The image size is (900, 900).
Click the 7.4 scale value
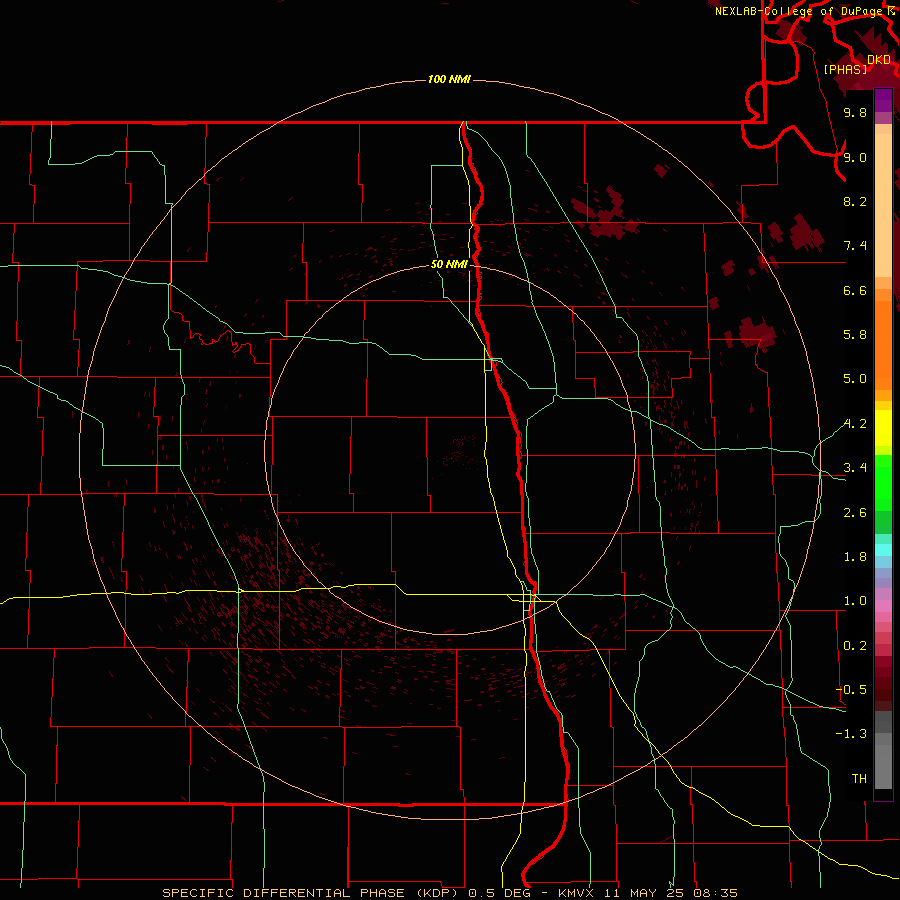click(855, 246)
